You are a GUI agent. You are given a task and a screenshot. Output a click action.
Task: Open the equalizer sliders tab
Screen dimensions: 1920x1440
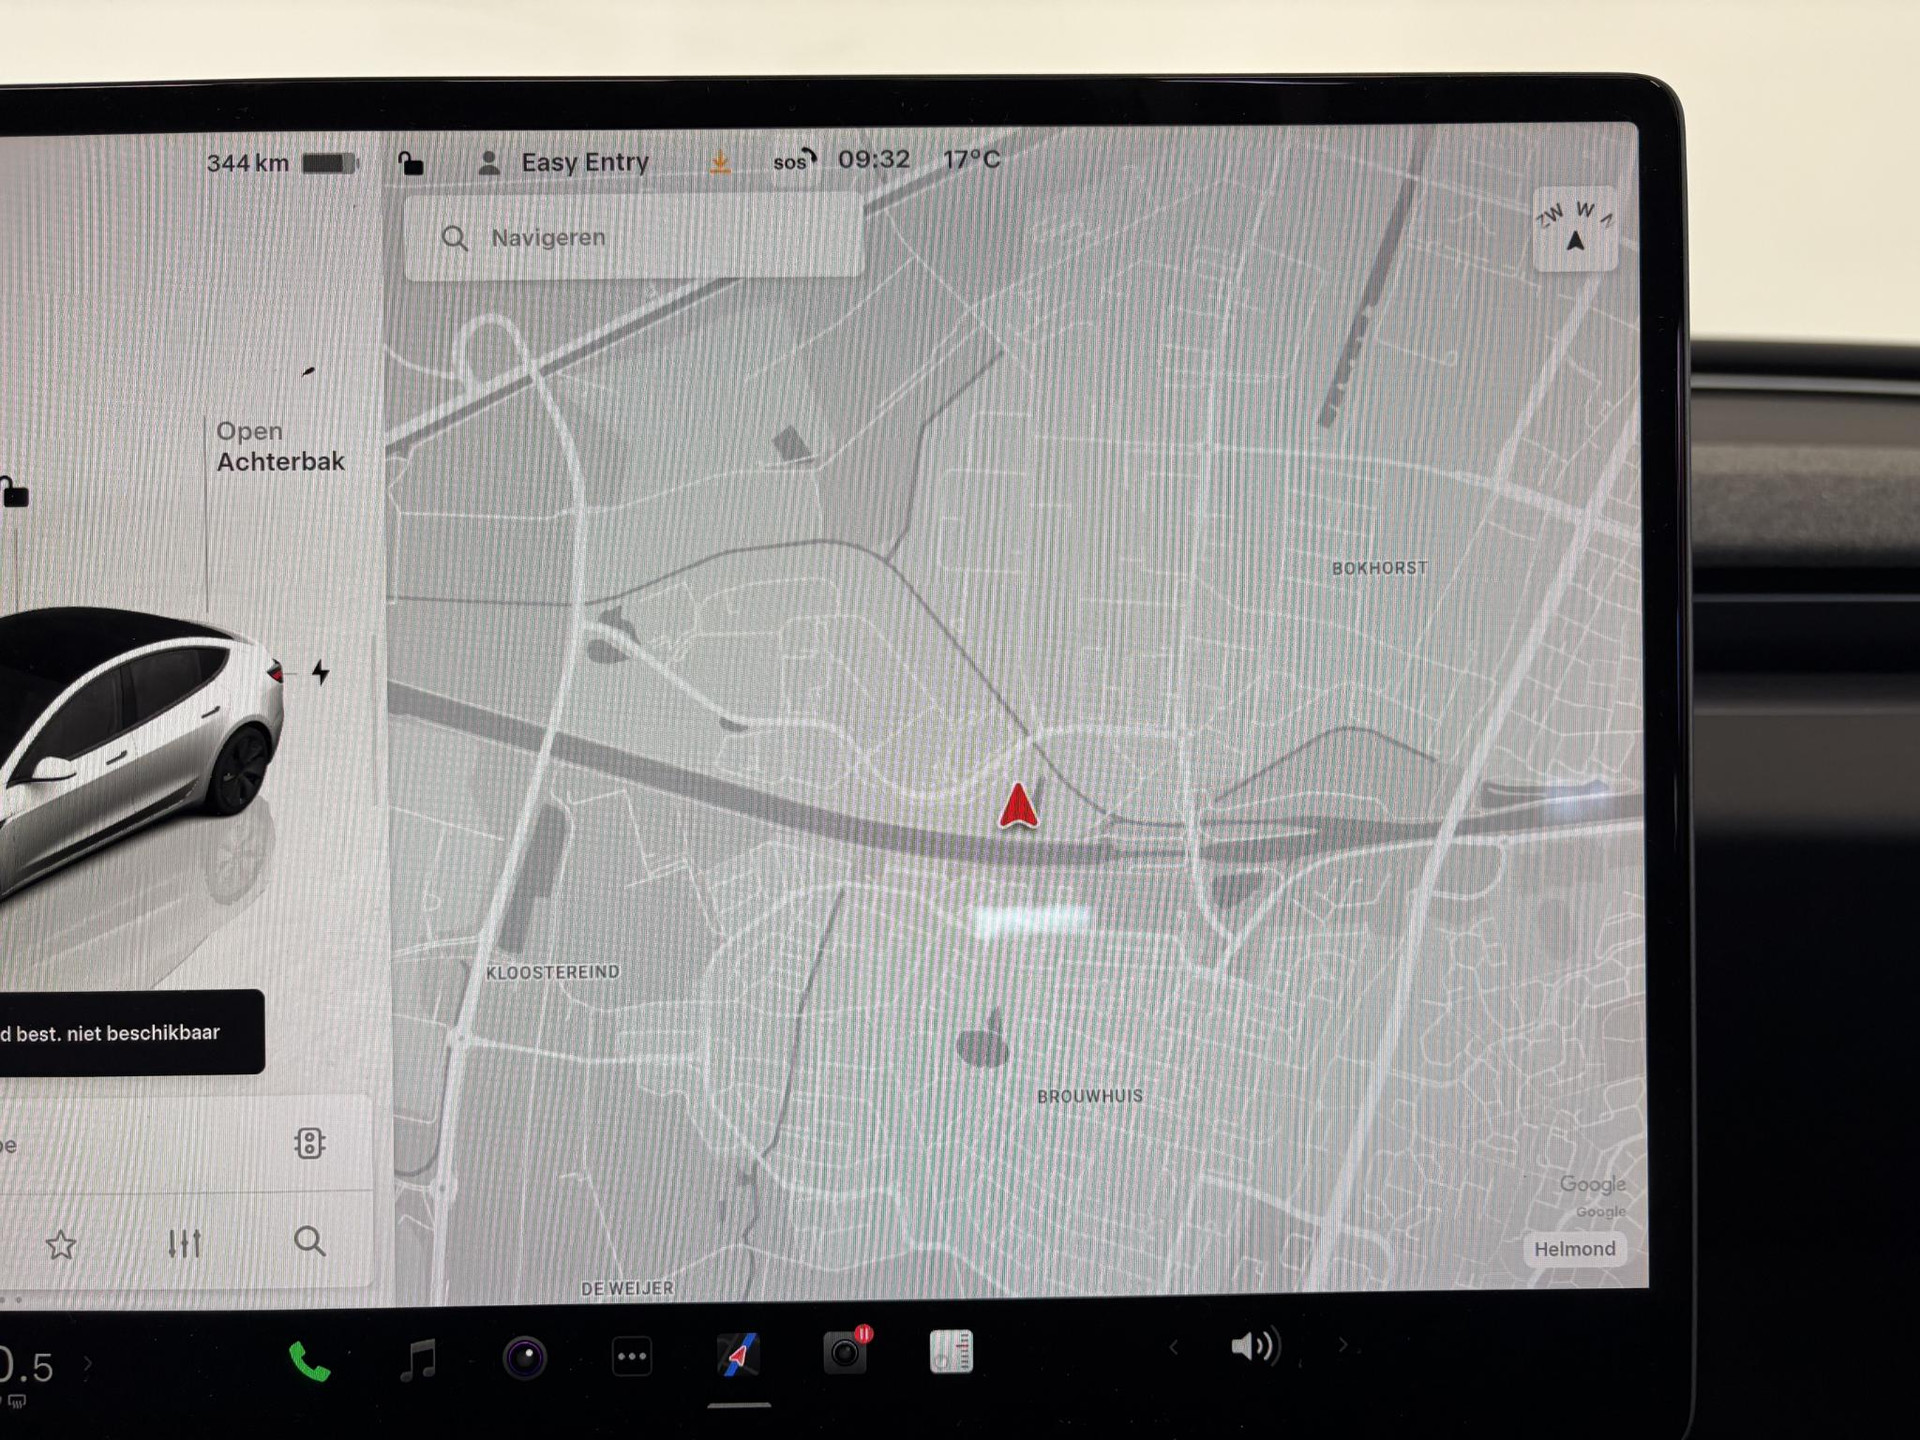point(185,1243)
